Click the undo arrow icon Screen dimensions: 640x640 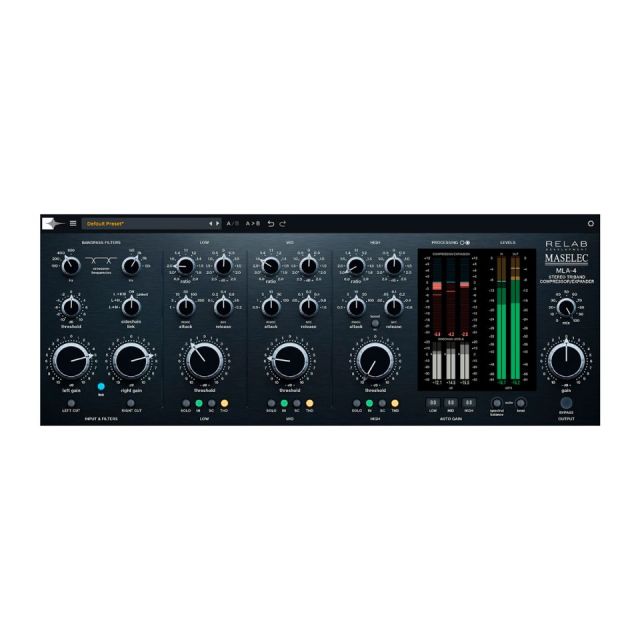click(x=271, y=224)
